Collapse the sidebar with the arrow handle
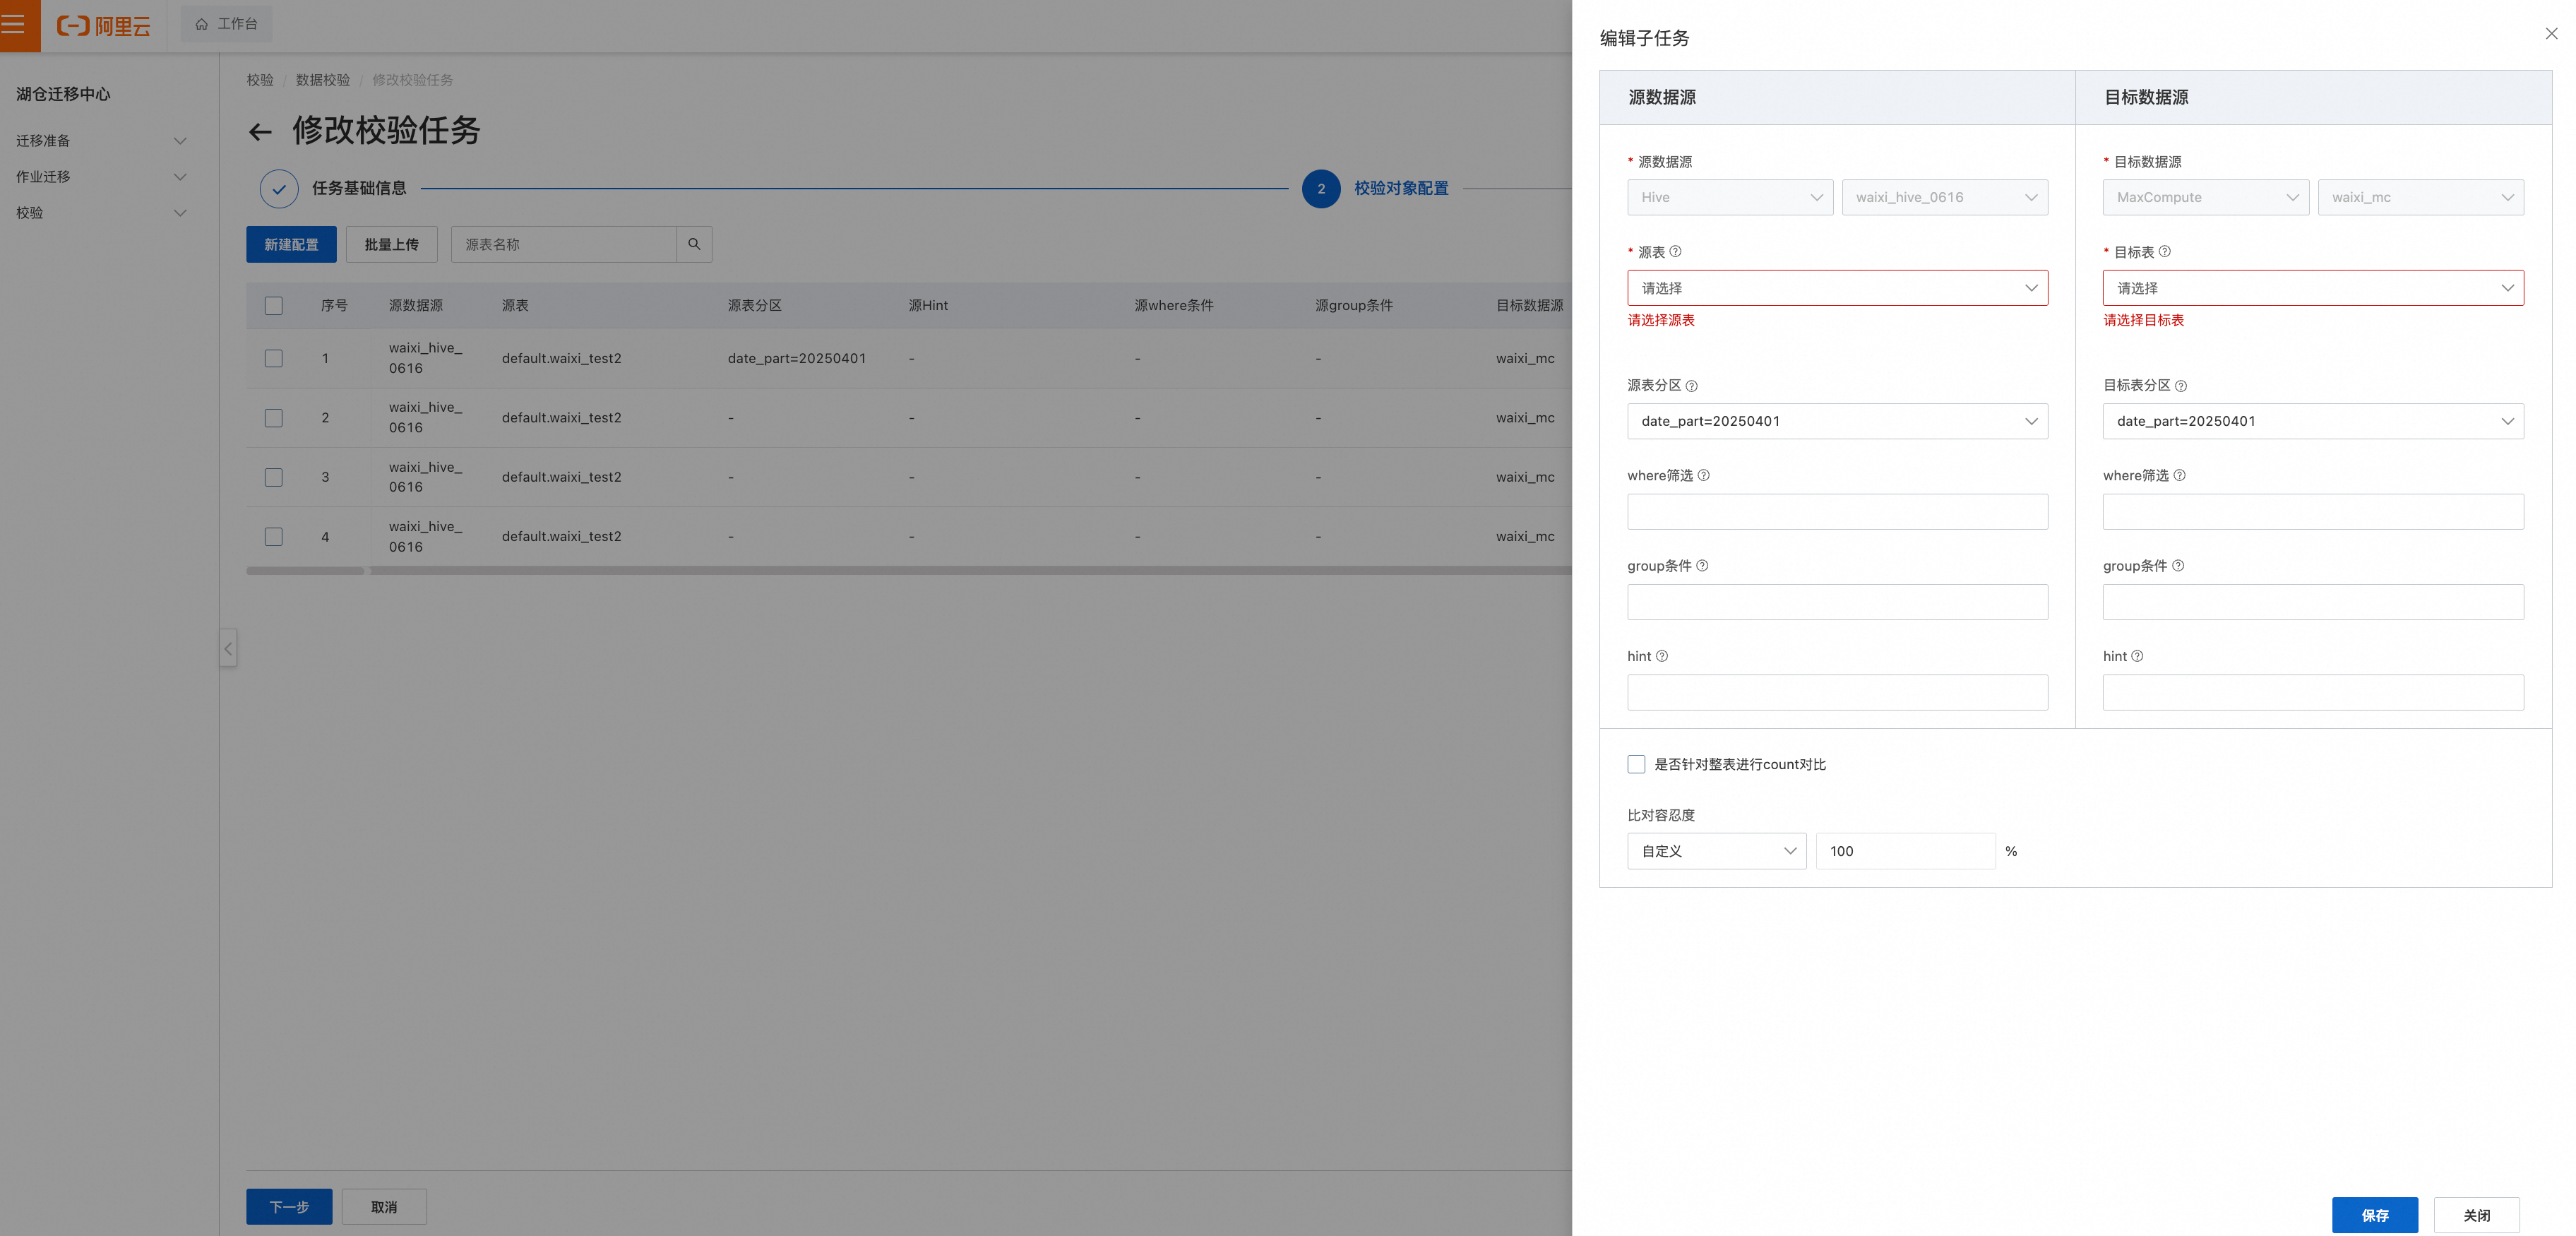2576x1236 pixels. coord(228,649)
